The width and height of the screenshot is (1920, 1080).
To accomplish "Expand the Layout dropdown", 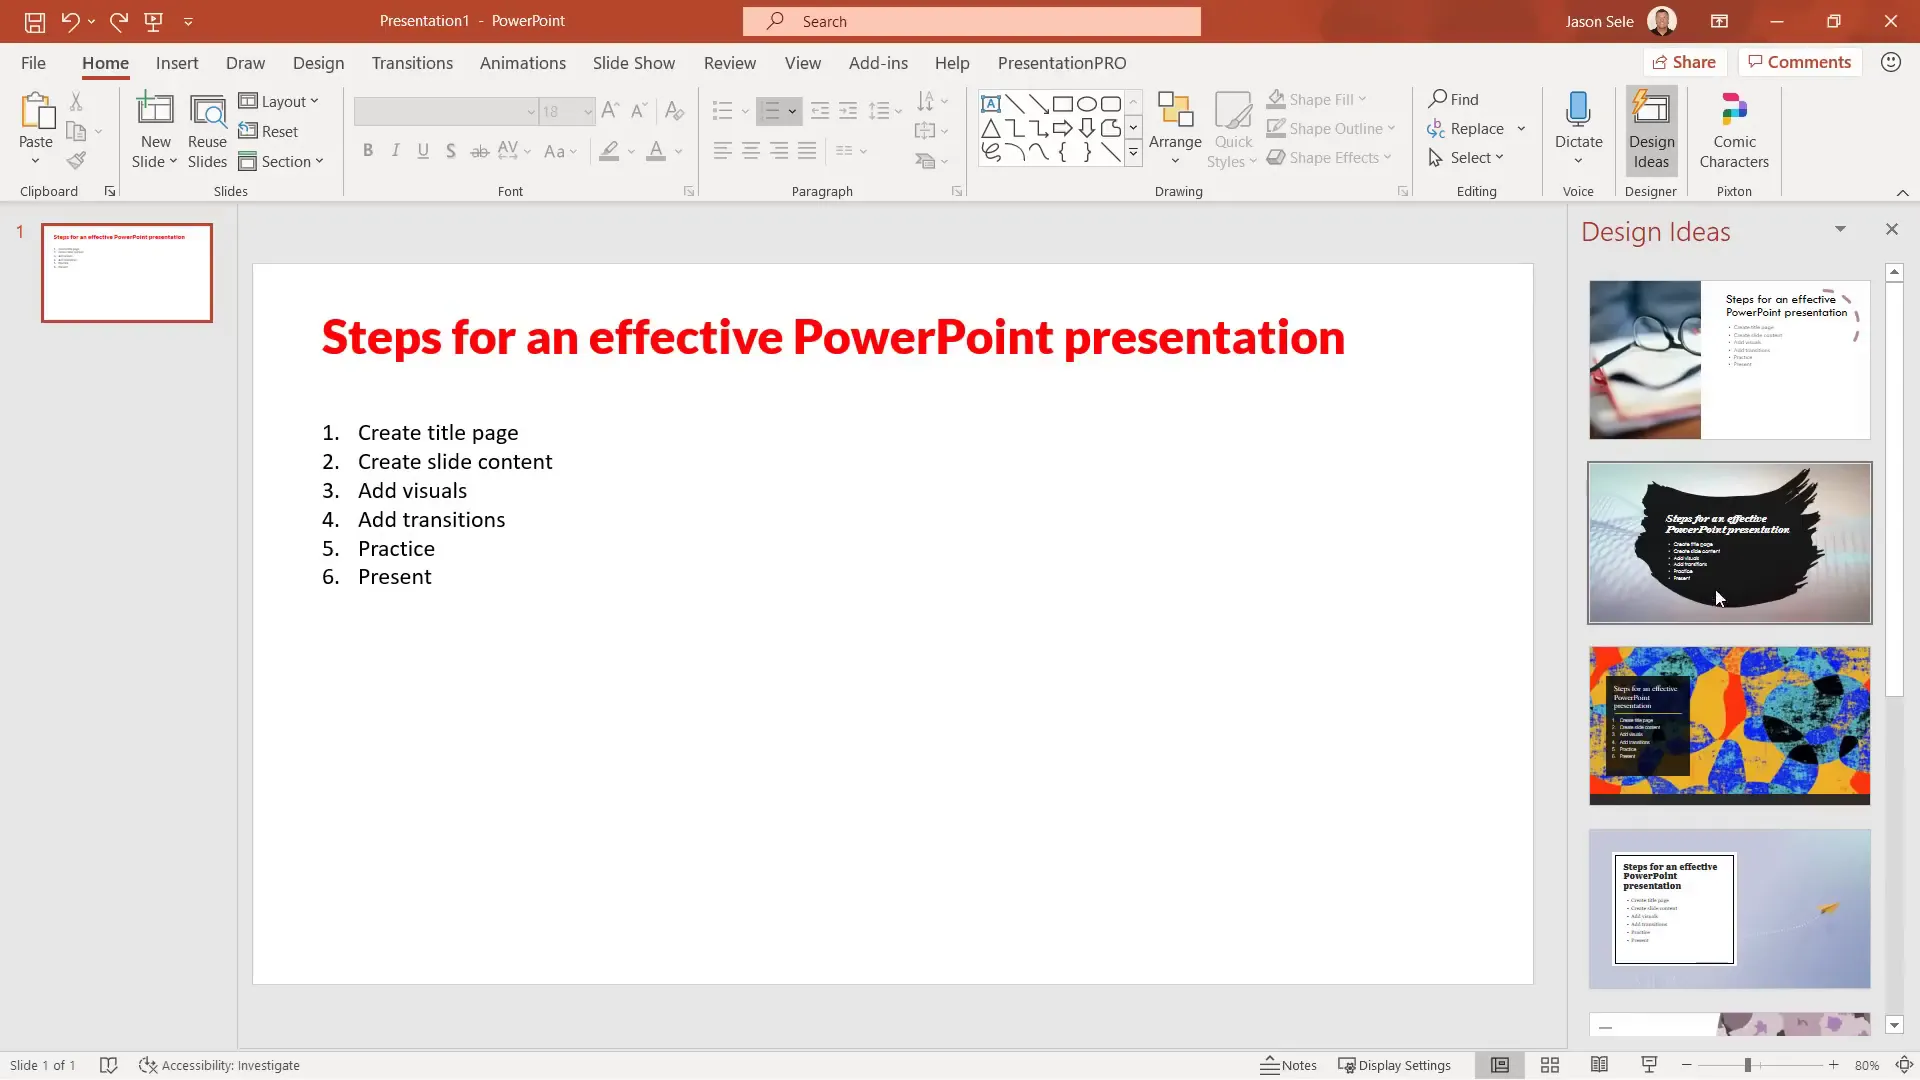I will coord(279,101).
